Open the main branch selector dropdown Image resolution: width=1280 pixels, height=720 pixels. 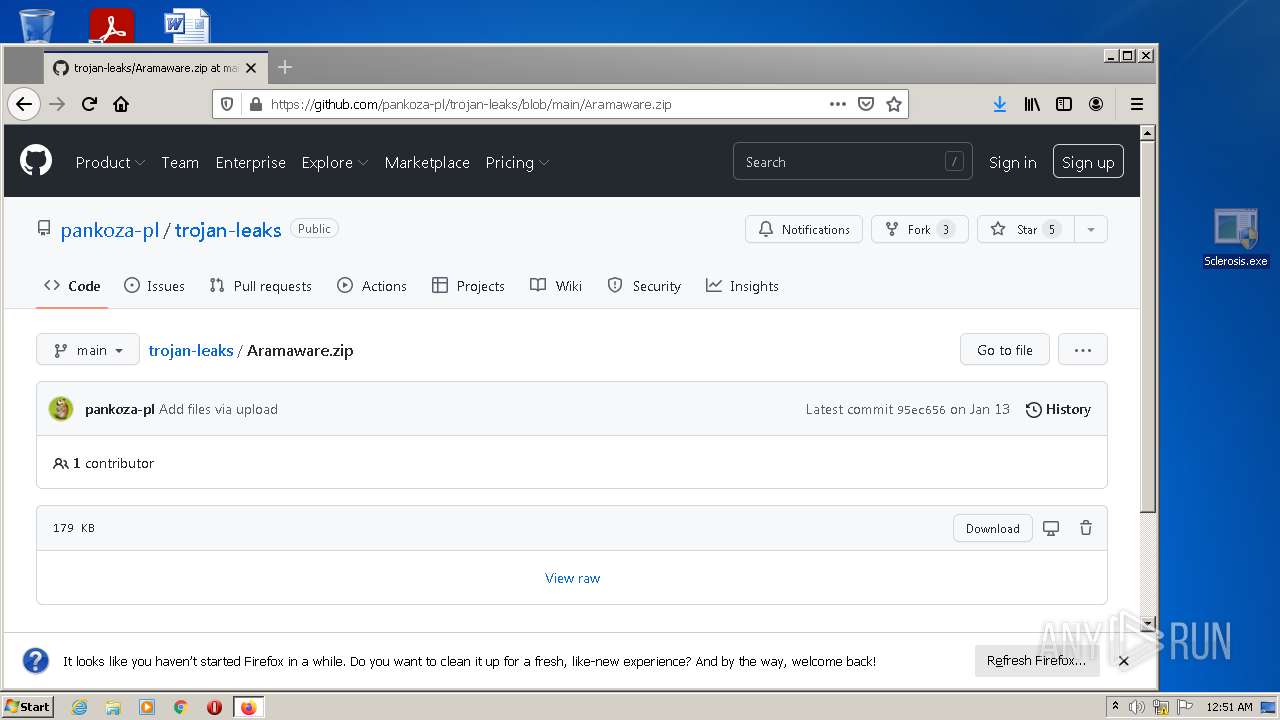(88, 350)
